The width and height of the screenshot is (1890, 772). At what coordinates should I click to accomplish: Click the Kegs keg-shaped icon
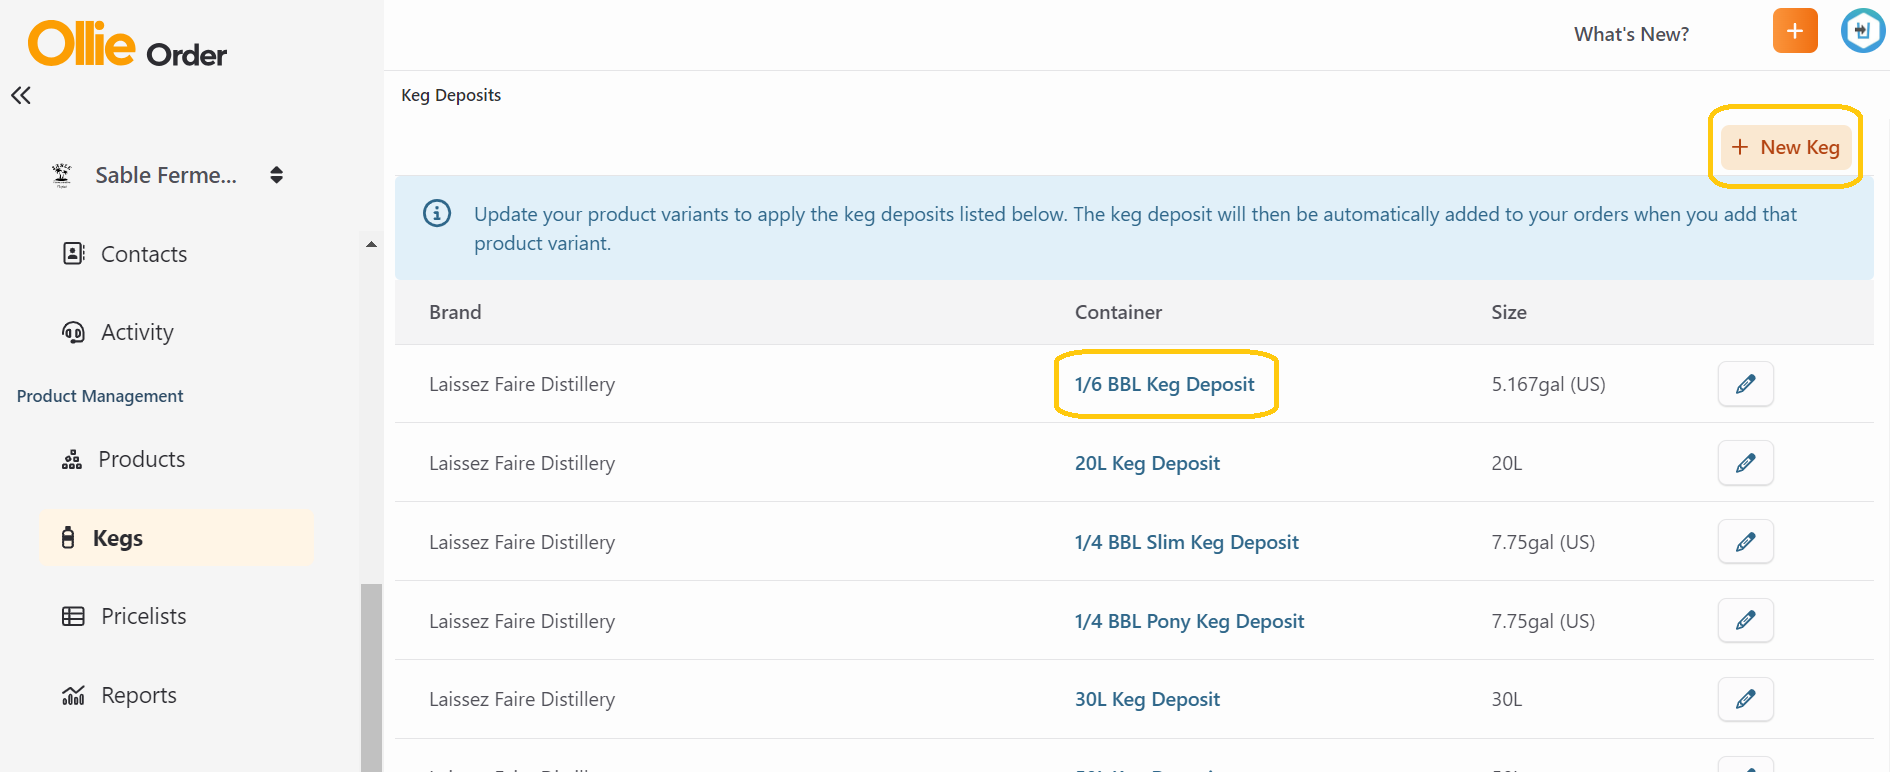tap(67, 537)
